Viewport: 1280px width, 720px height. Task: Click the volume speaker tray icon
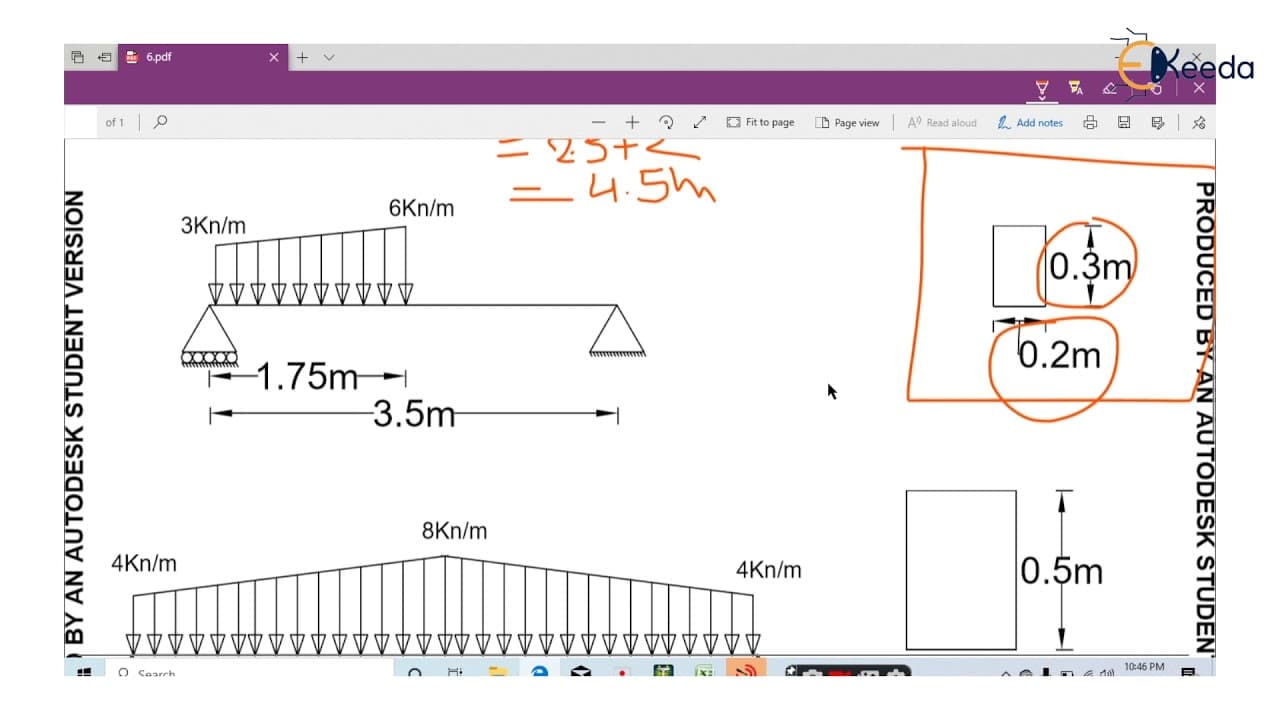point(1106,673)
